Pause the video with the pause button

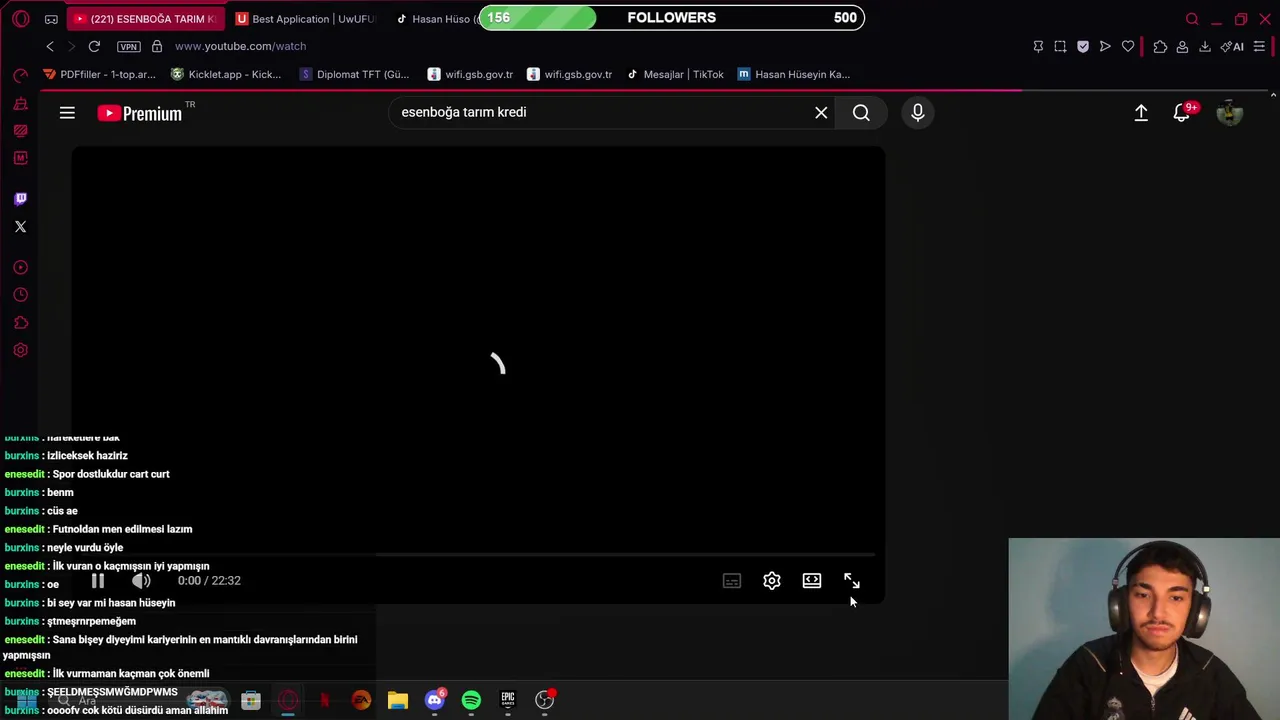[97, 580]
